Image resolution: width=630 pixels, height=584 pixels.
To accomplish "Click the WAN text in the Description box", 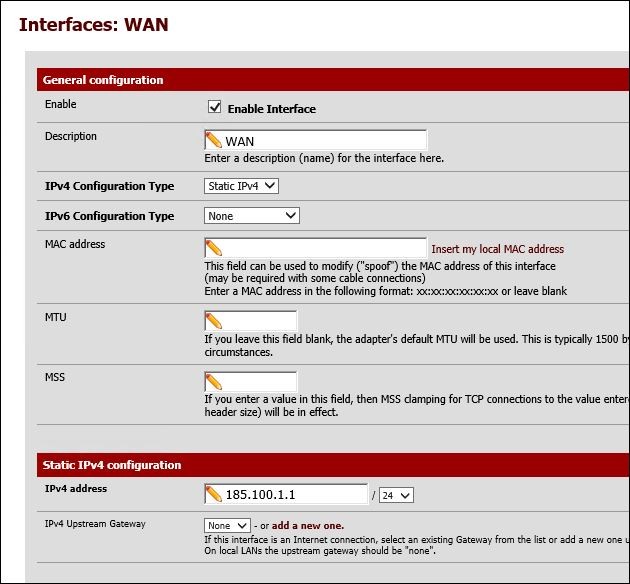I will (x=240, y=141).
